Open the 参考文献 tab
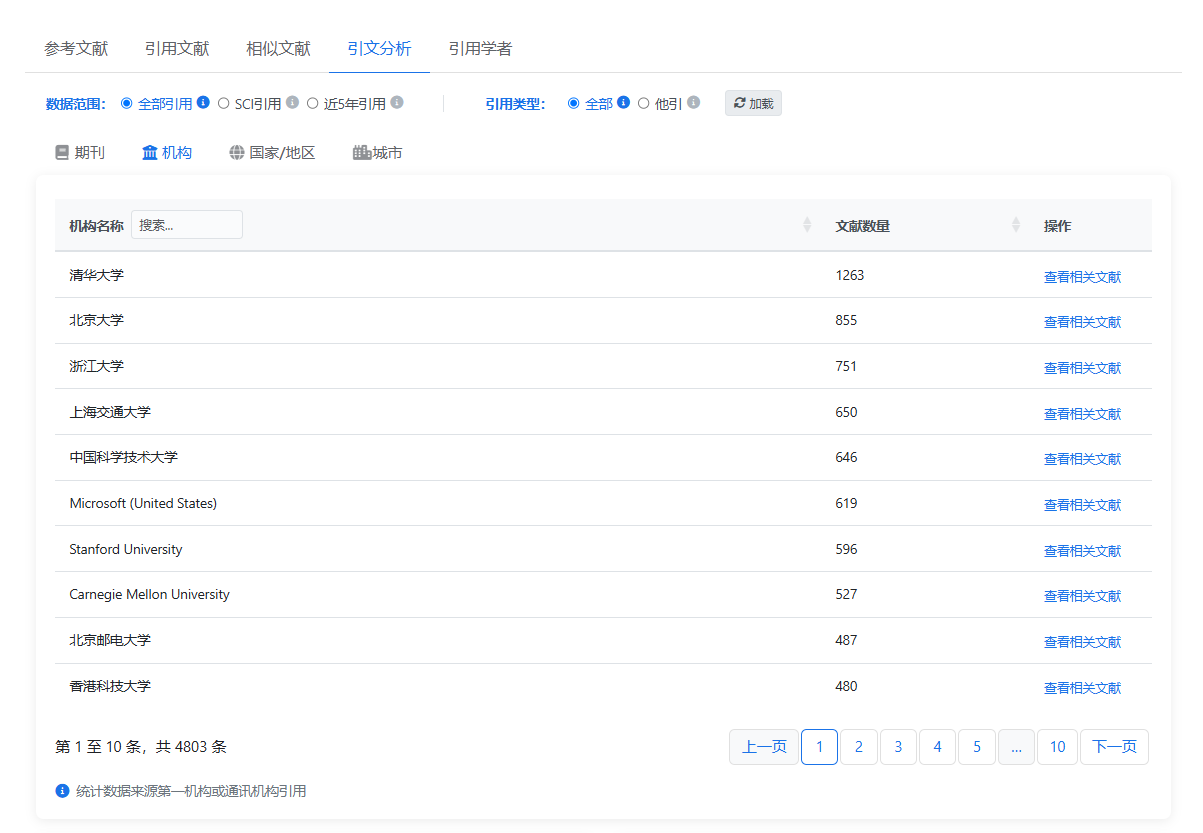Viewport: 1203px width, 833px height. 76,49
